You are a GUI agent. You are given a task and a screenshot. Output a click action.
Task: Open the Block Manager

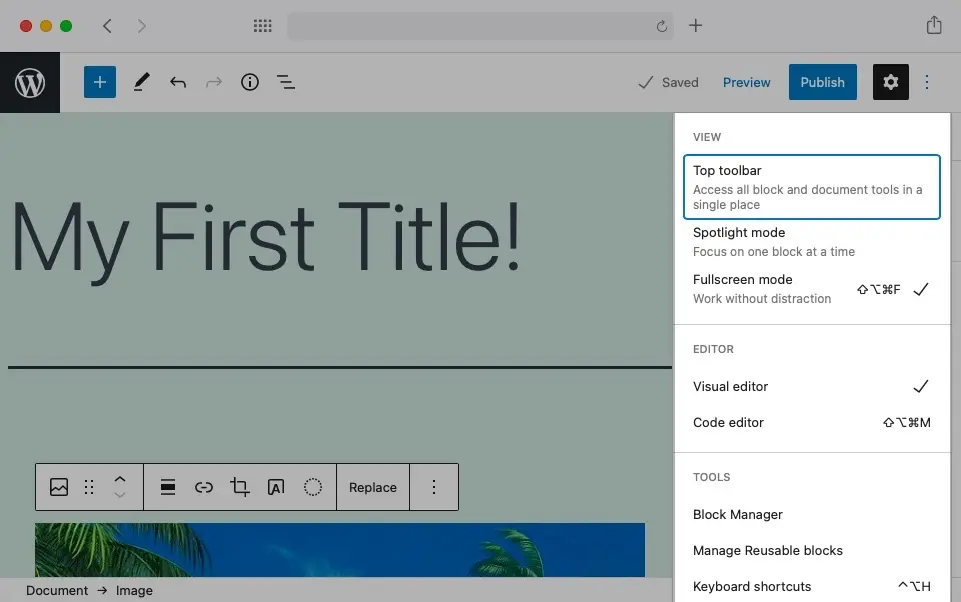[811, 514]
